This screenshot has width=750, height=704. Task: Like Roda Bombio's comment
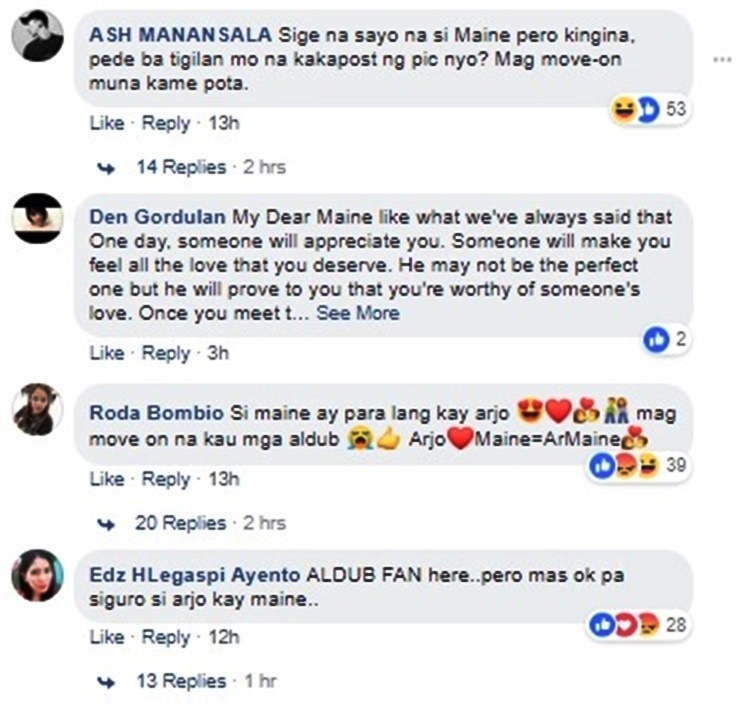pos(106,479)
